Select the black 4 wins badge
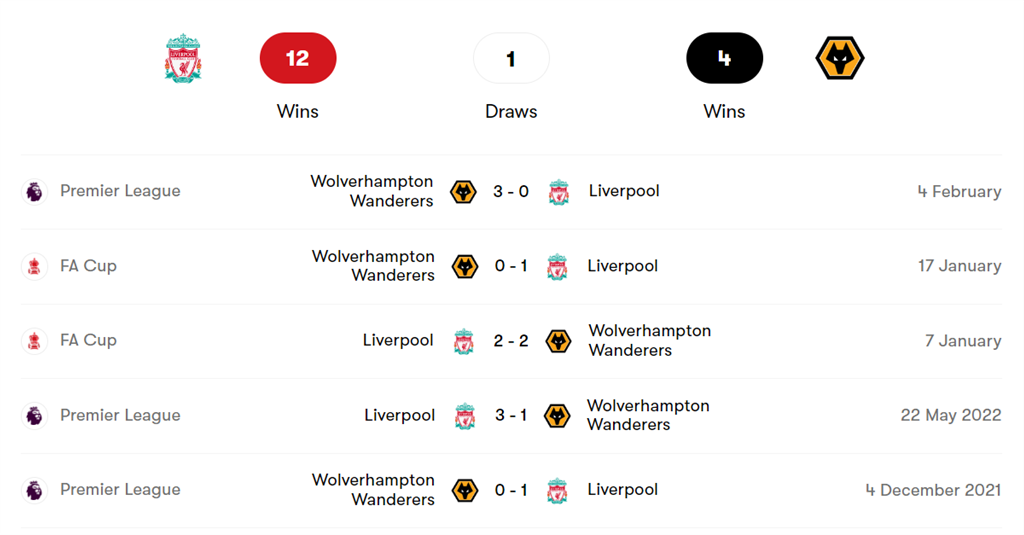1024x535 pixels. [x=724, y=58]
